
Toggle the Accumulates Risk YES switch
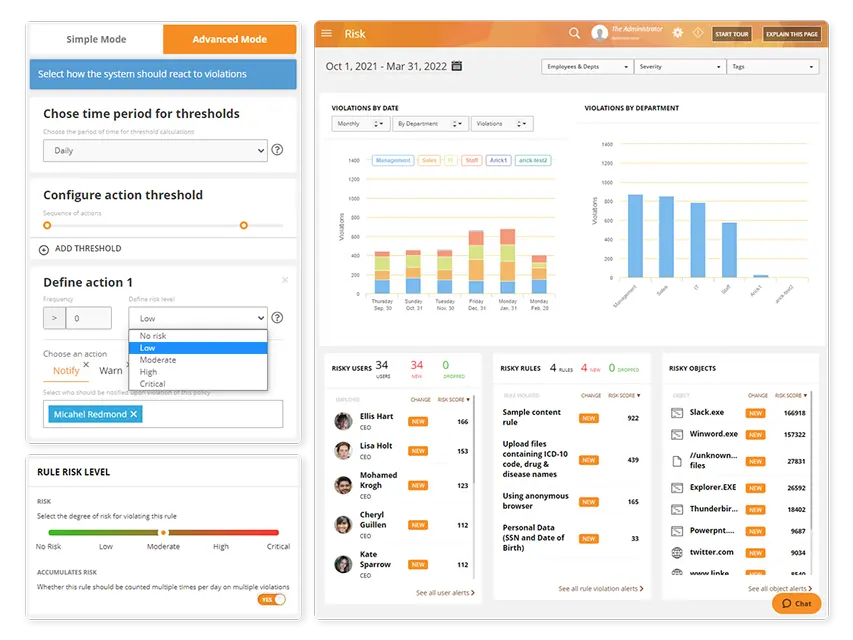click(x=271, y=599)
